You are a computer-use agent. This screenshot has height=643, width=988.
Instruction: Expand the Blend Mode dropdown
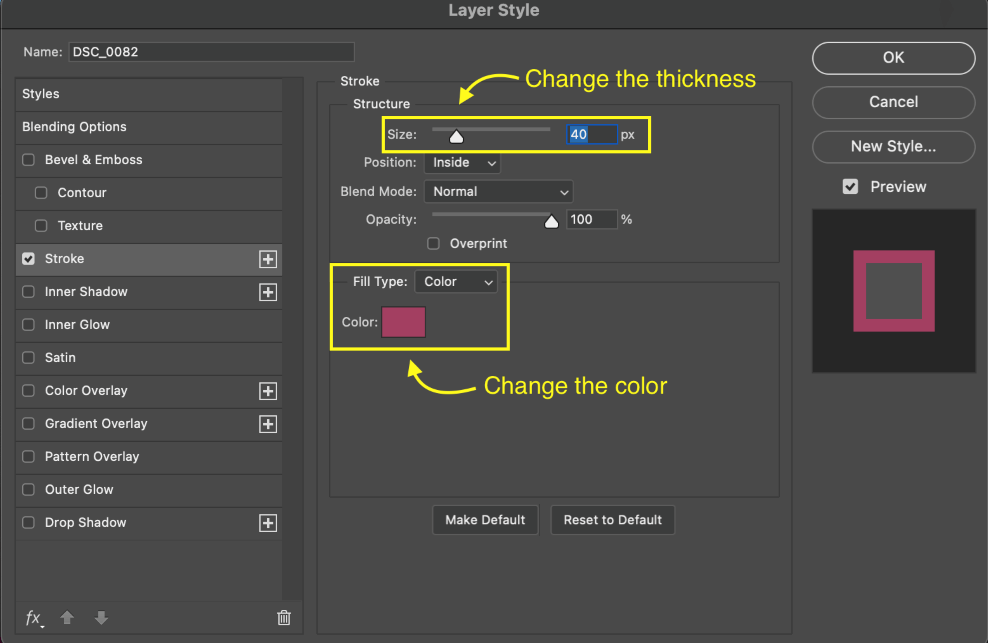pyautogui.click(x=498, y=192)
